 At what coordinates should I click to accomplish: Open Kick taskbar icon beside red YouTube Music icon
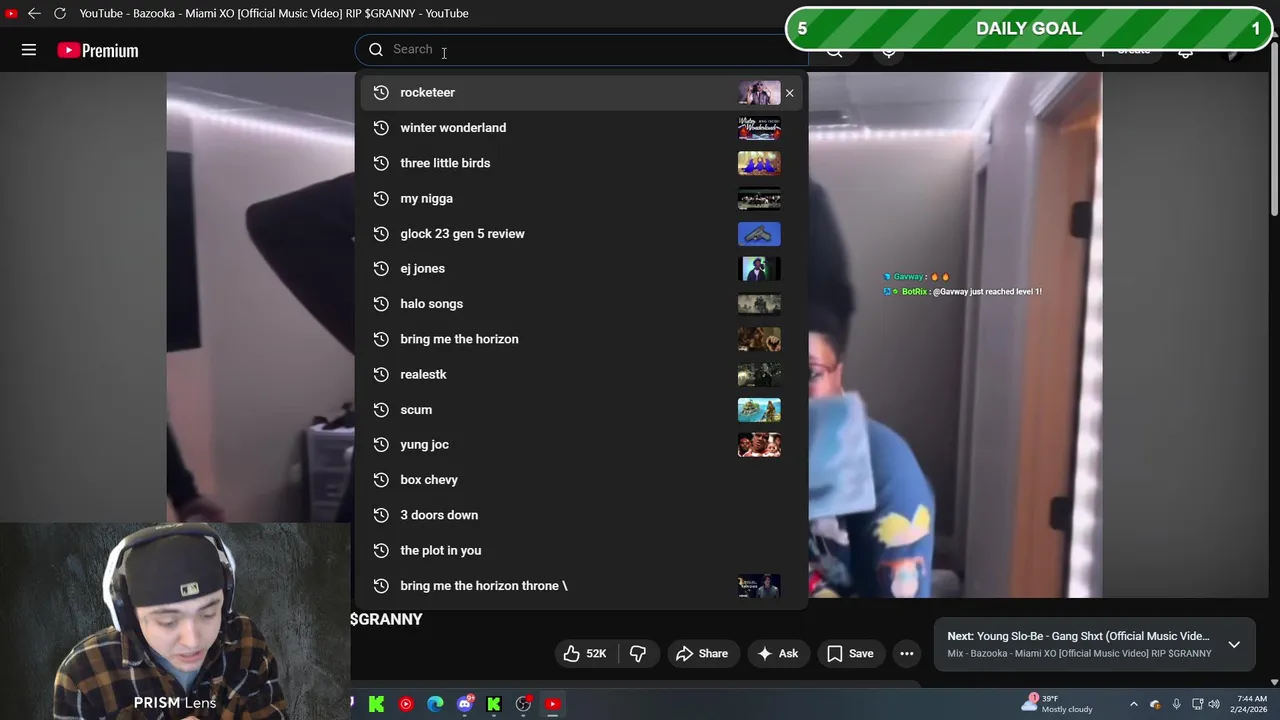point(376,704)
